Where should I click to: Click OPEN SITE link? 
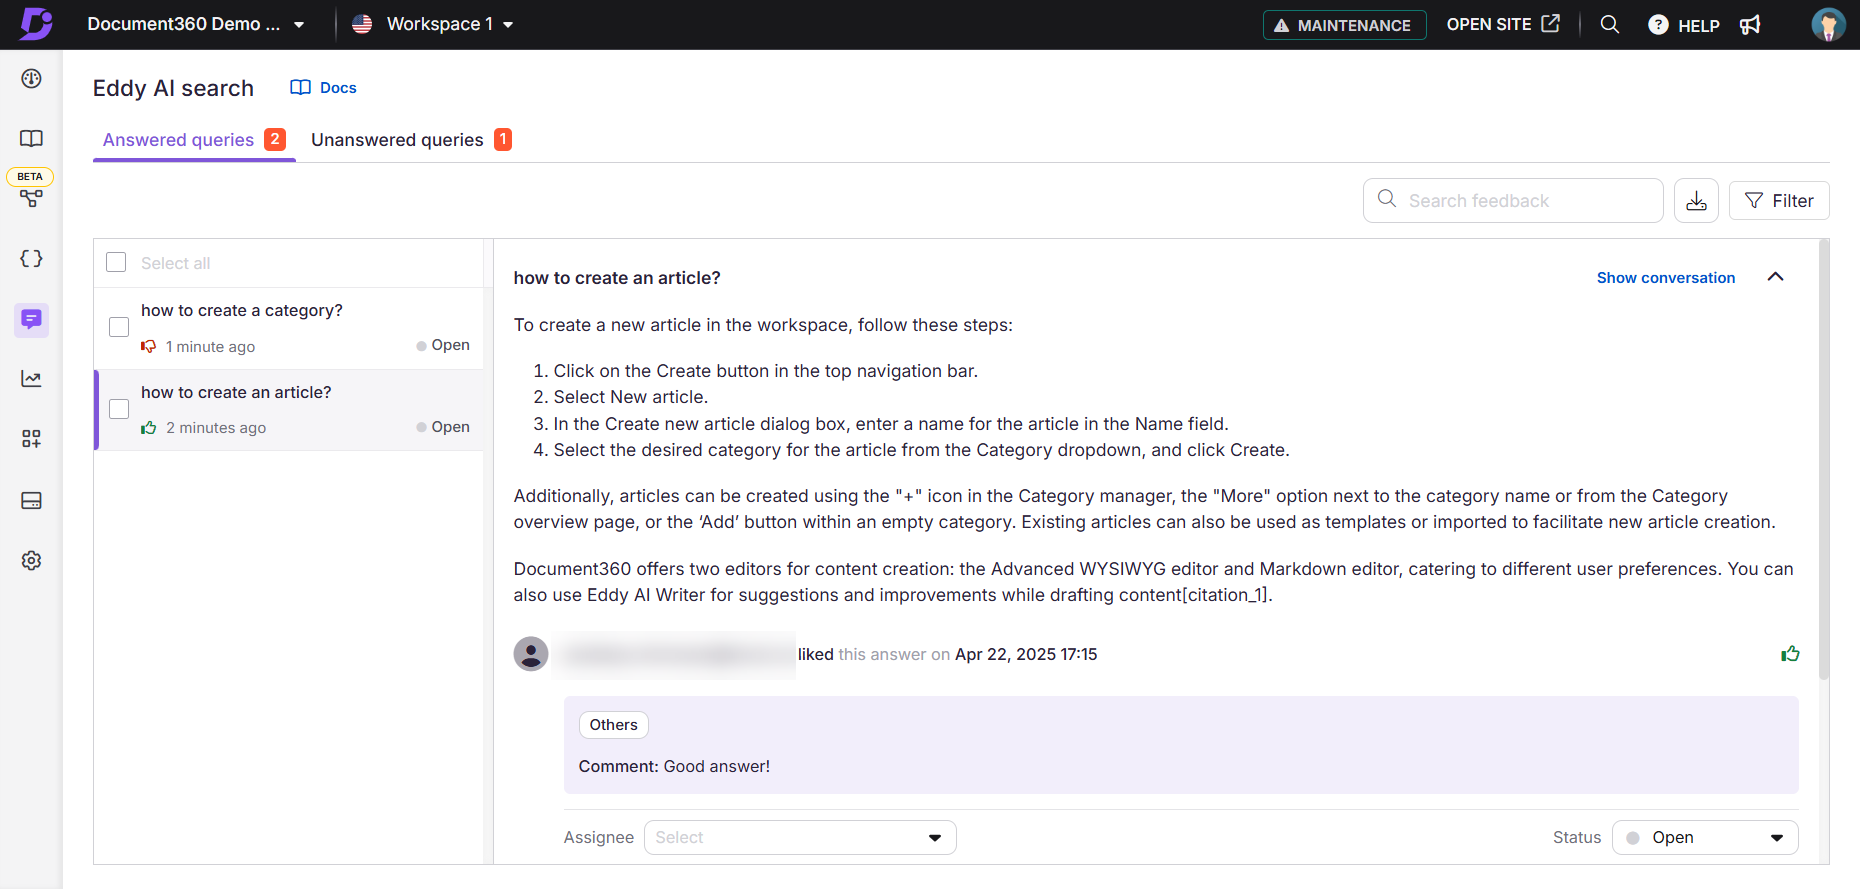[1503, 24]
